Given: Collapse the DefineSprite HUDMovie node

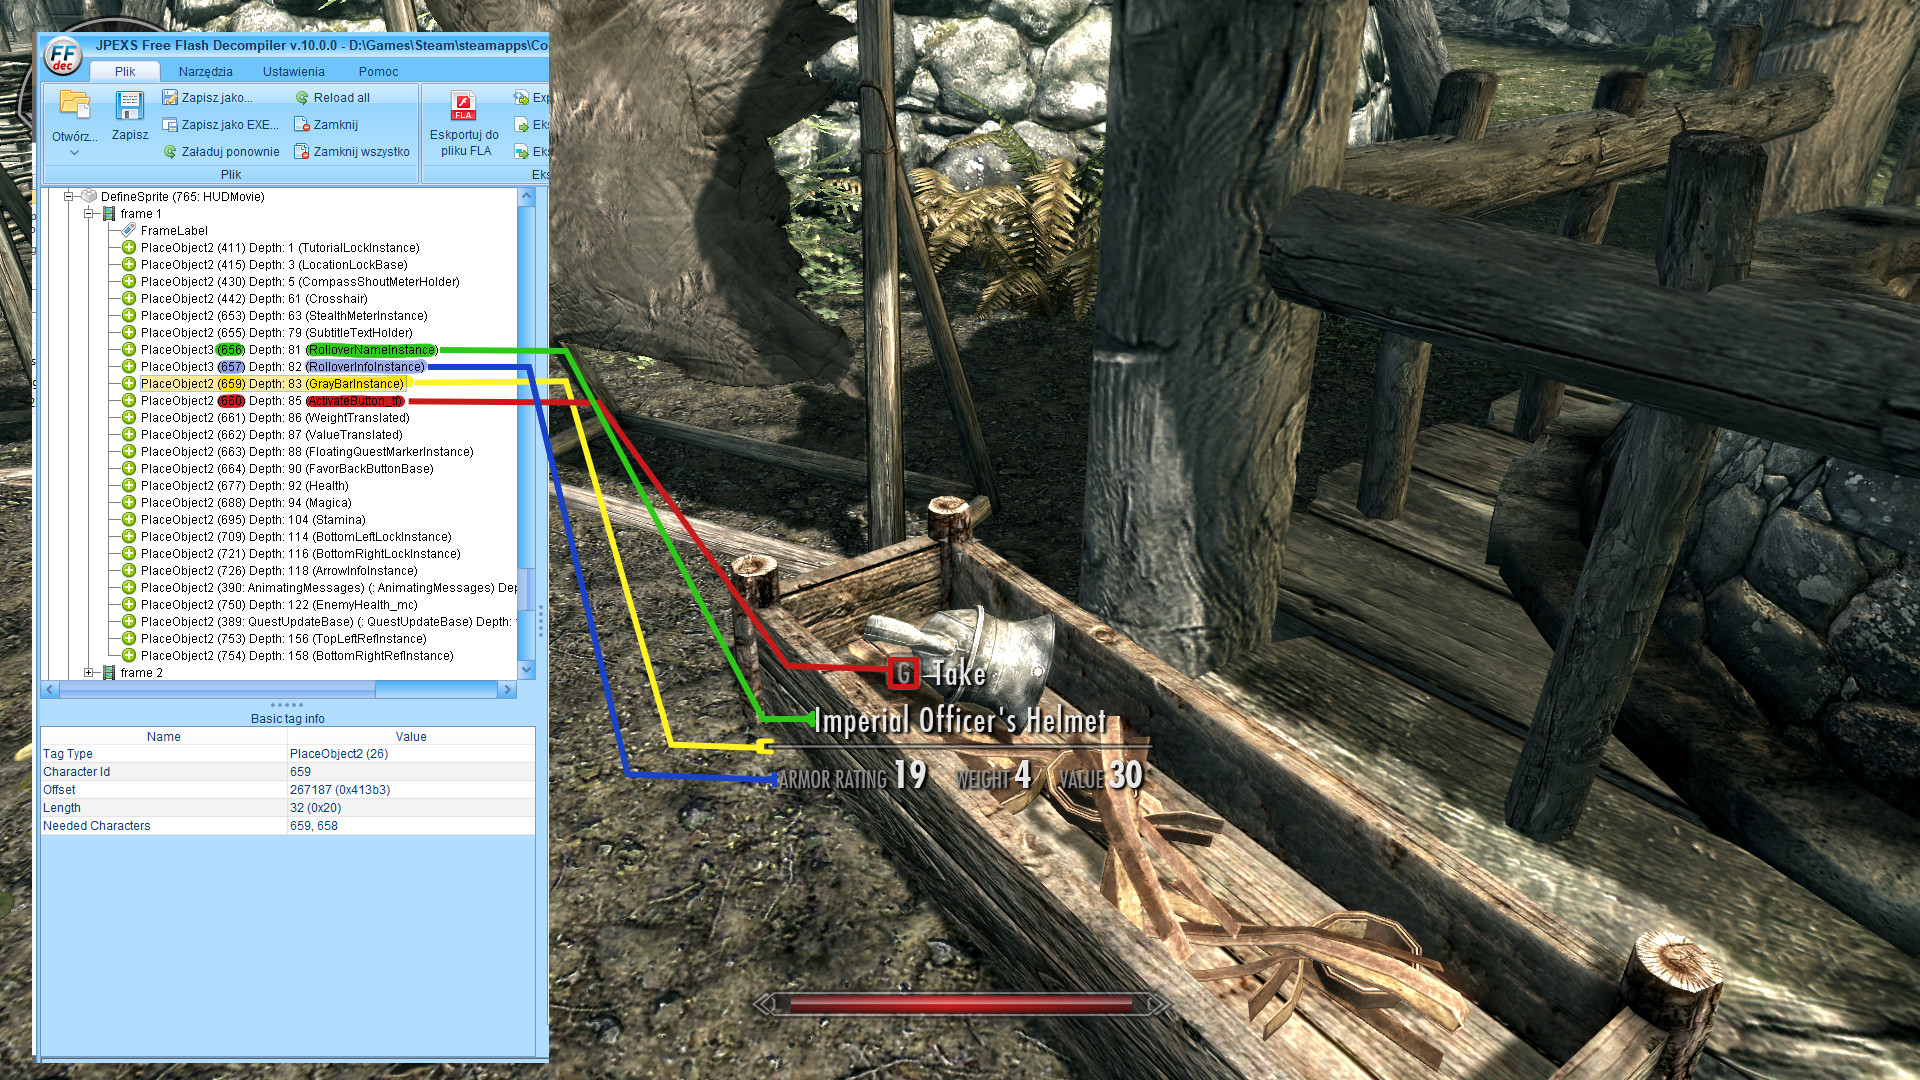Looking at the screenshot, I should [x=69, y=197].
